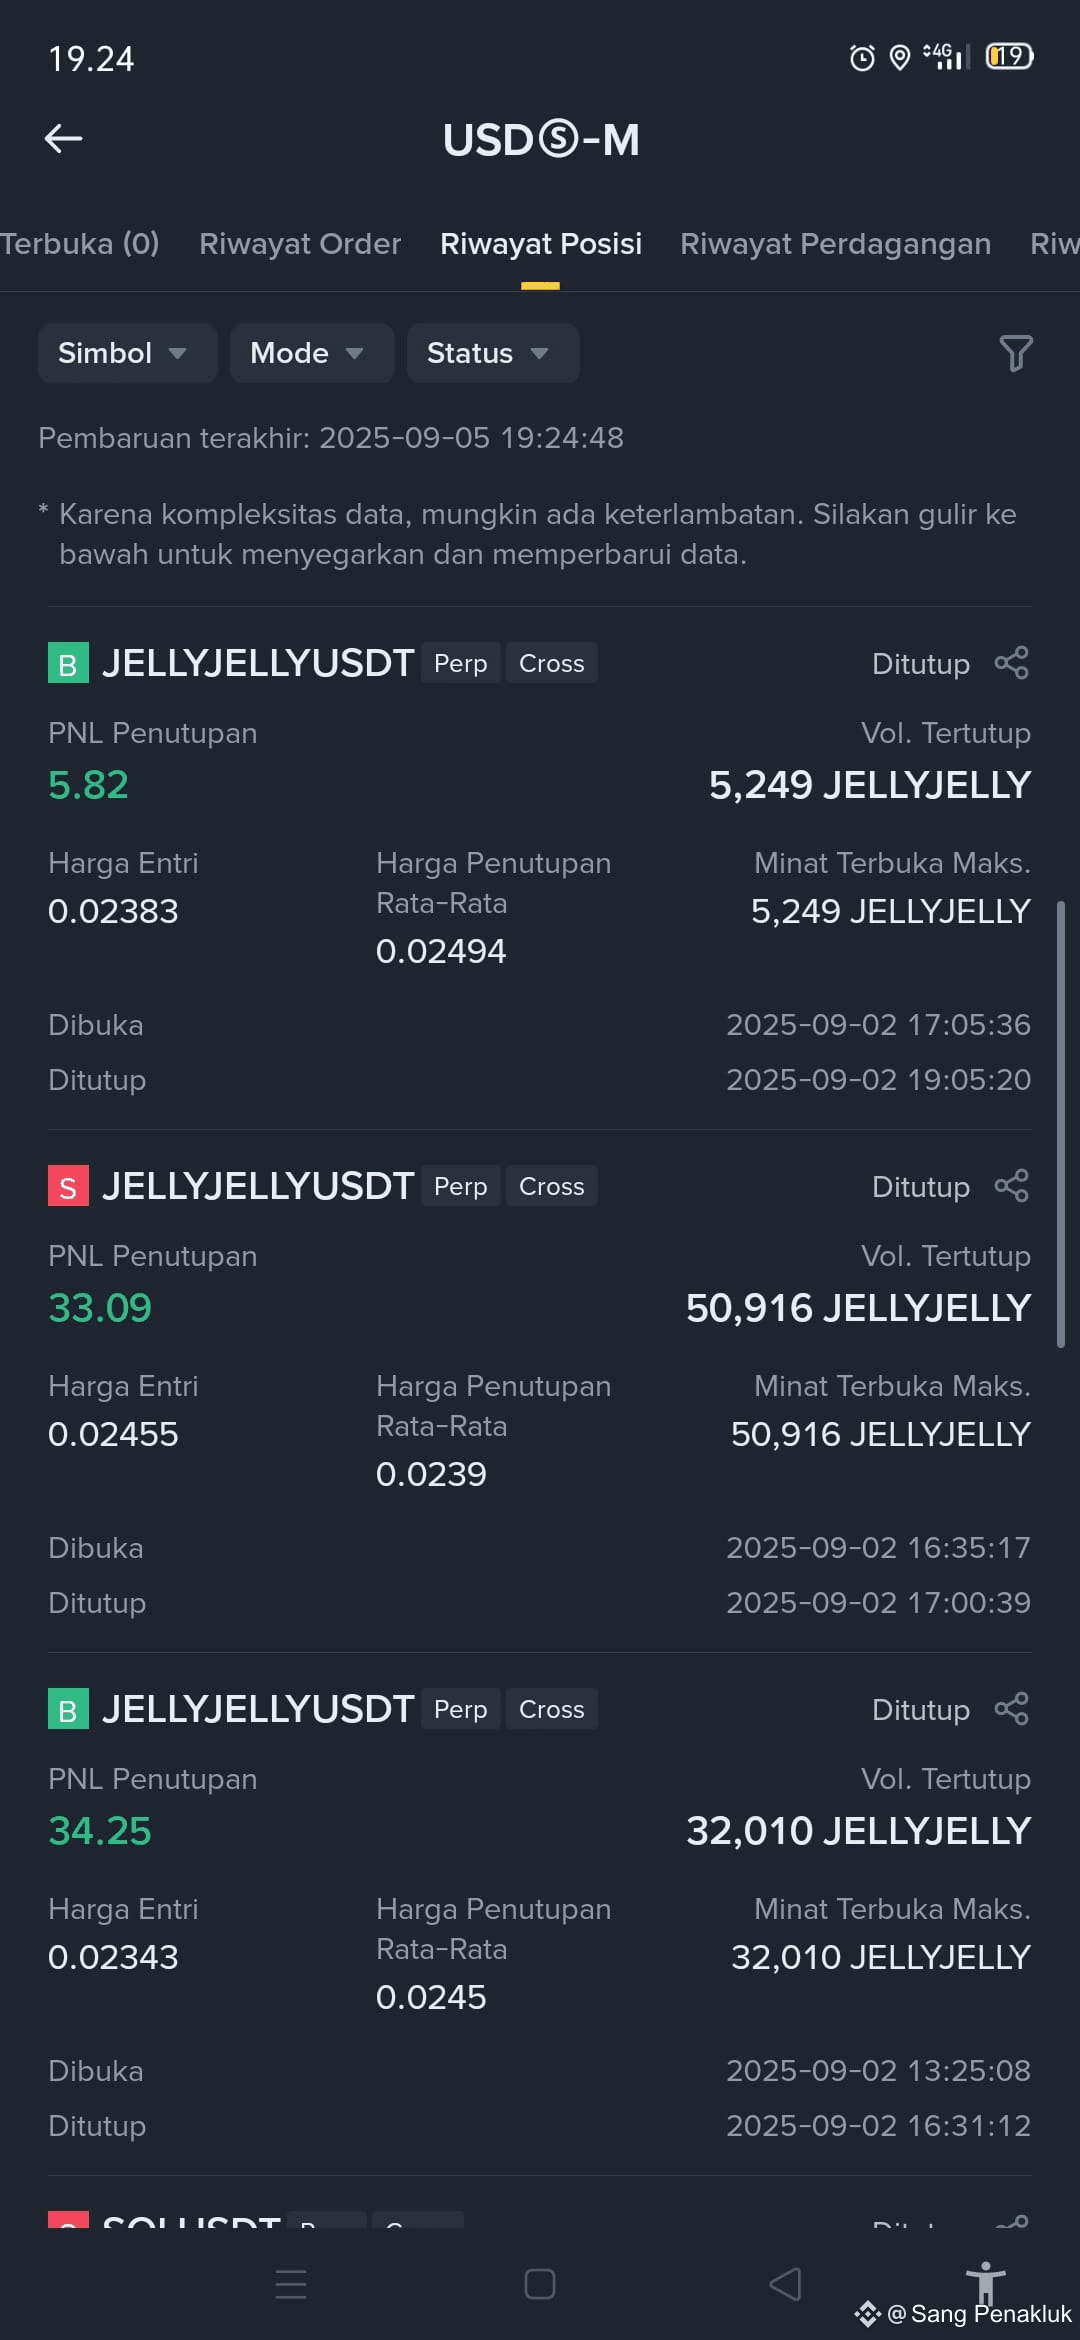Expand the Mode dropdown filter
Viewport: 1080px width, 2340px height.
pos(312,353)
